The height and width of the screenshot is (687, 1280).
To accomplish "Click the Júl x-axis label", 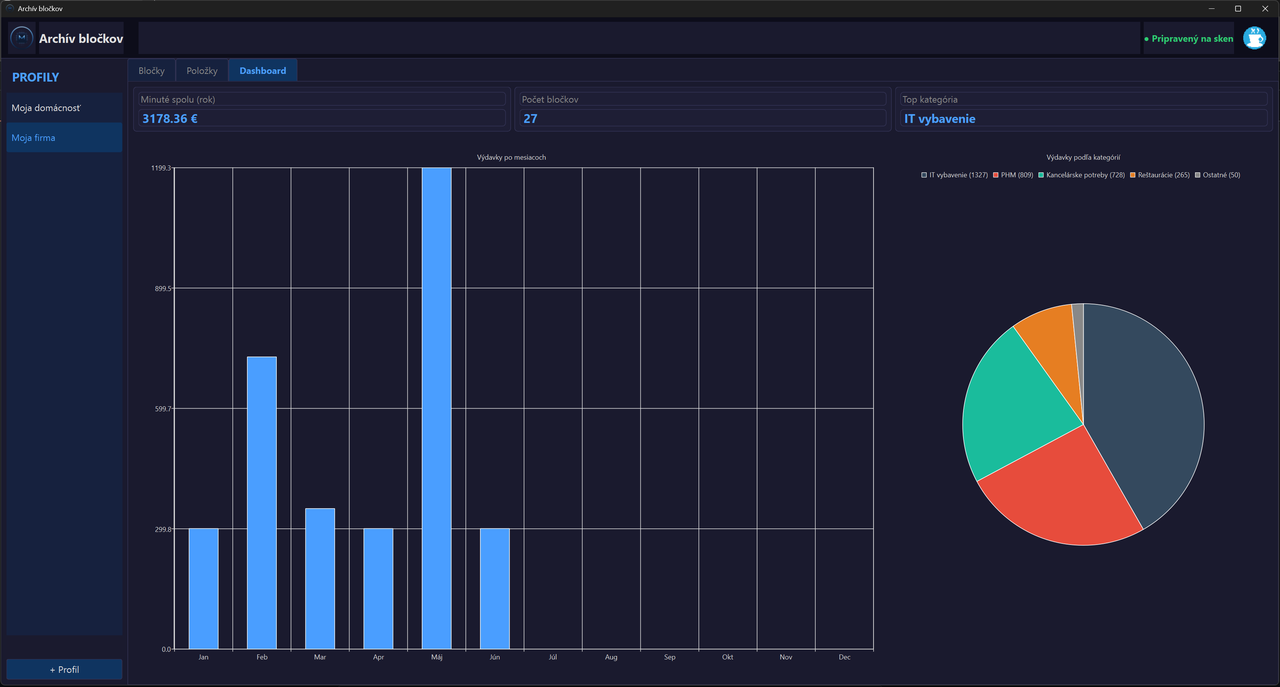I will click(x=553, y=657).
